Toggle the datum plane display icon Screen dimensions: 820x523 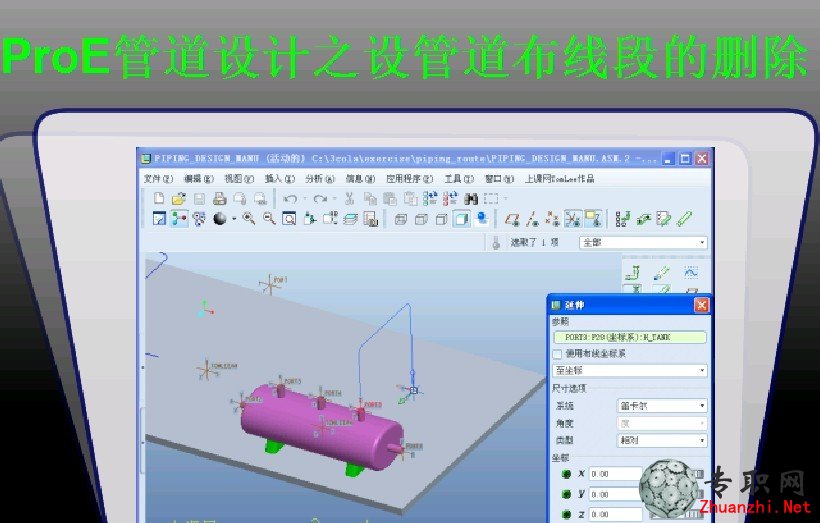512,219
